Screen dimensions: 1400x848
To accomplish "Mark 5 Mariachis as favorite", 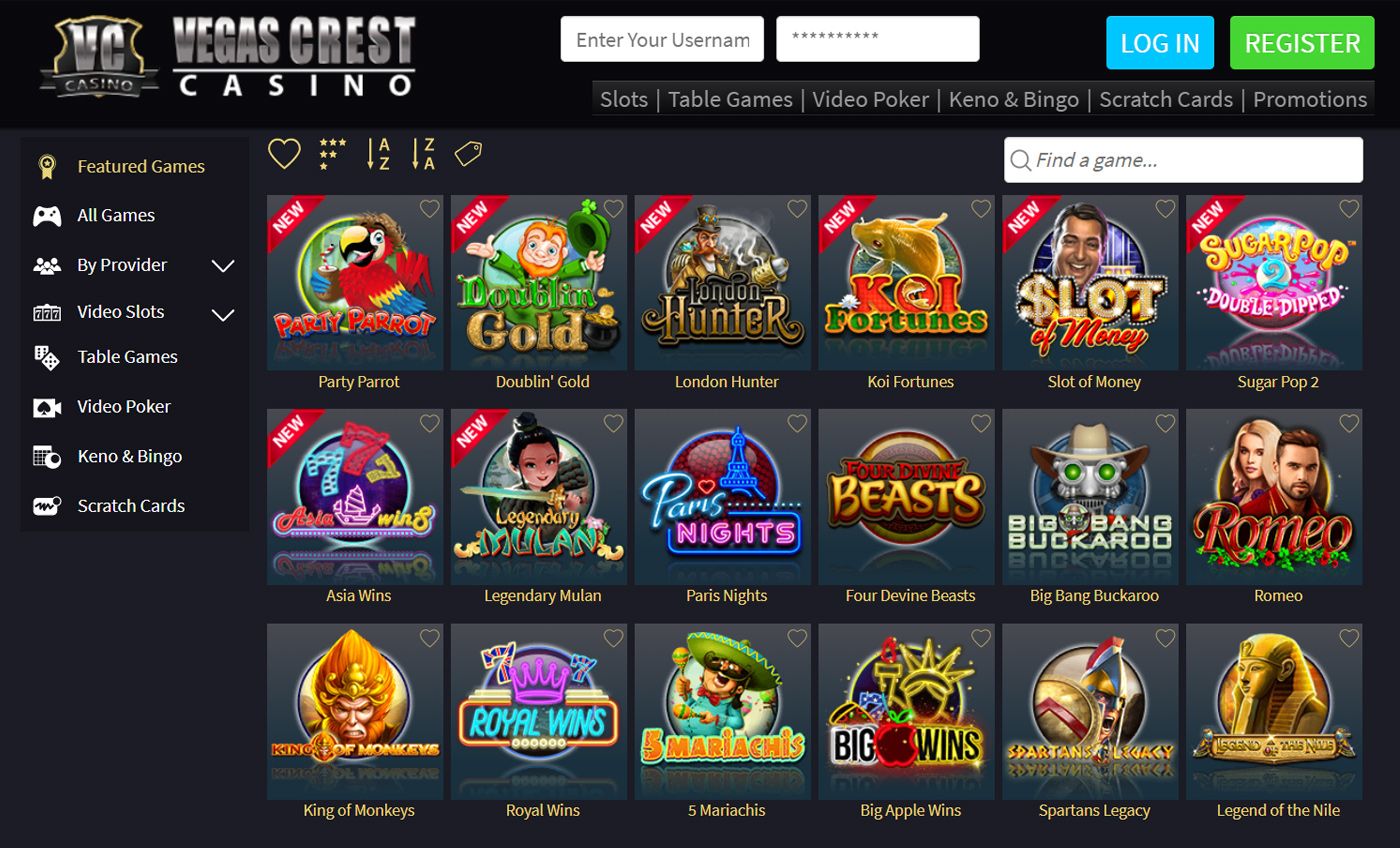I will tap(797, 638).
